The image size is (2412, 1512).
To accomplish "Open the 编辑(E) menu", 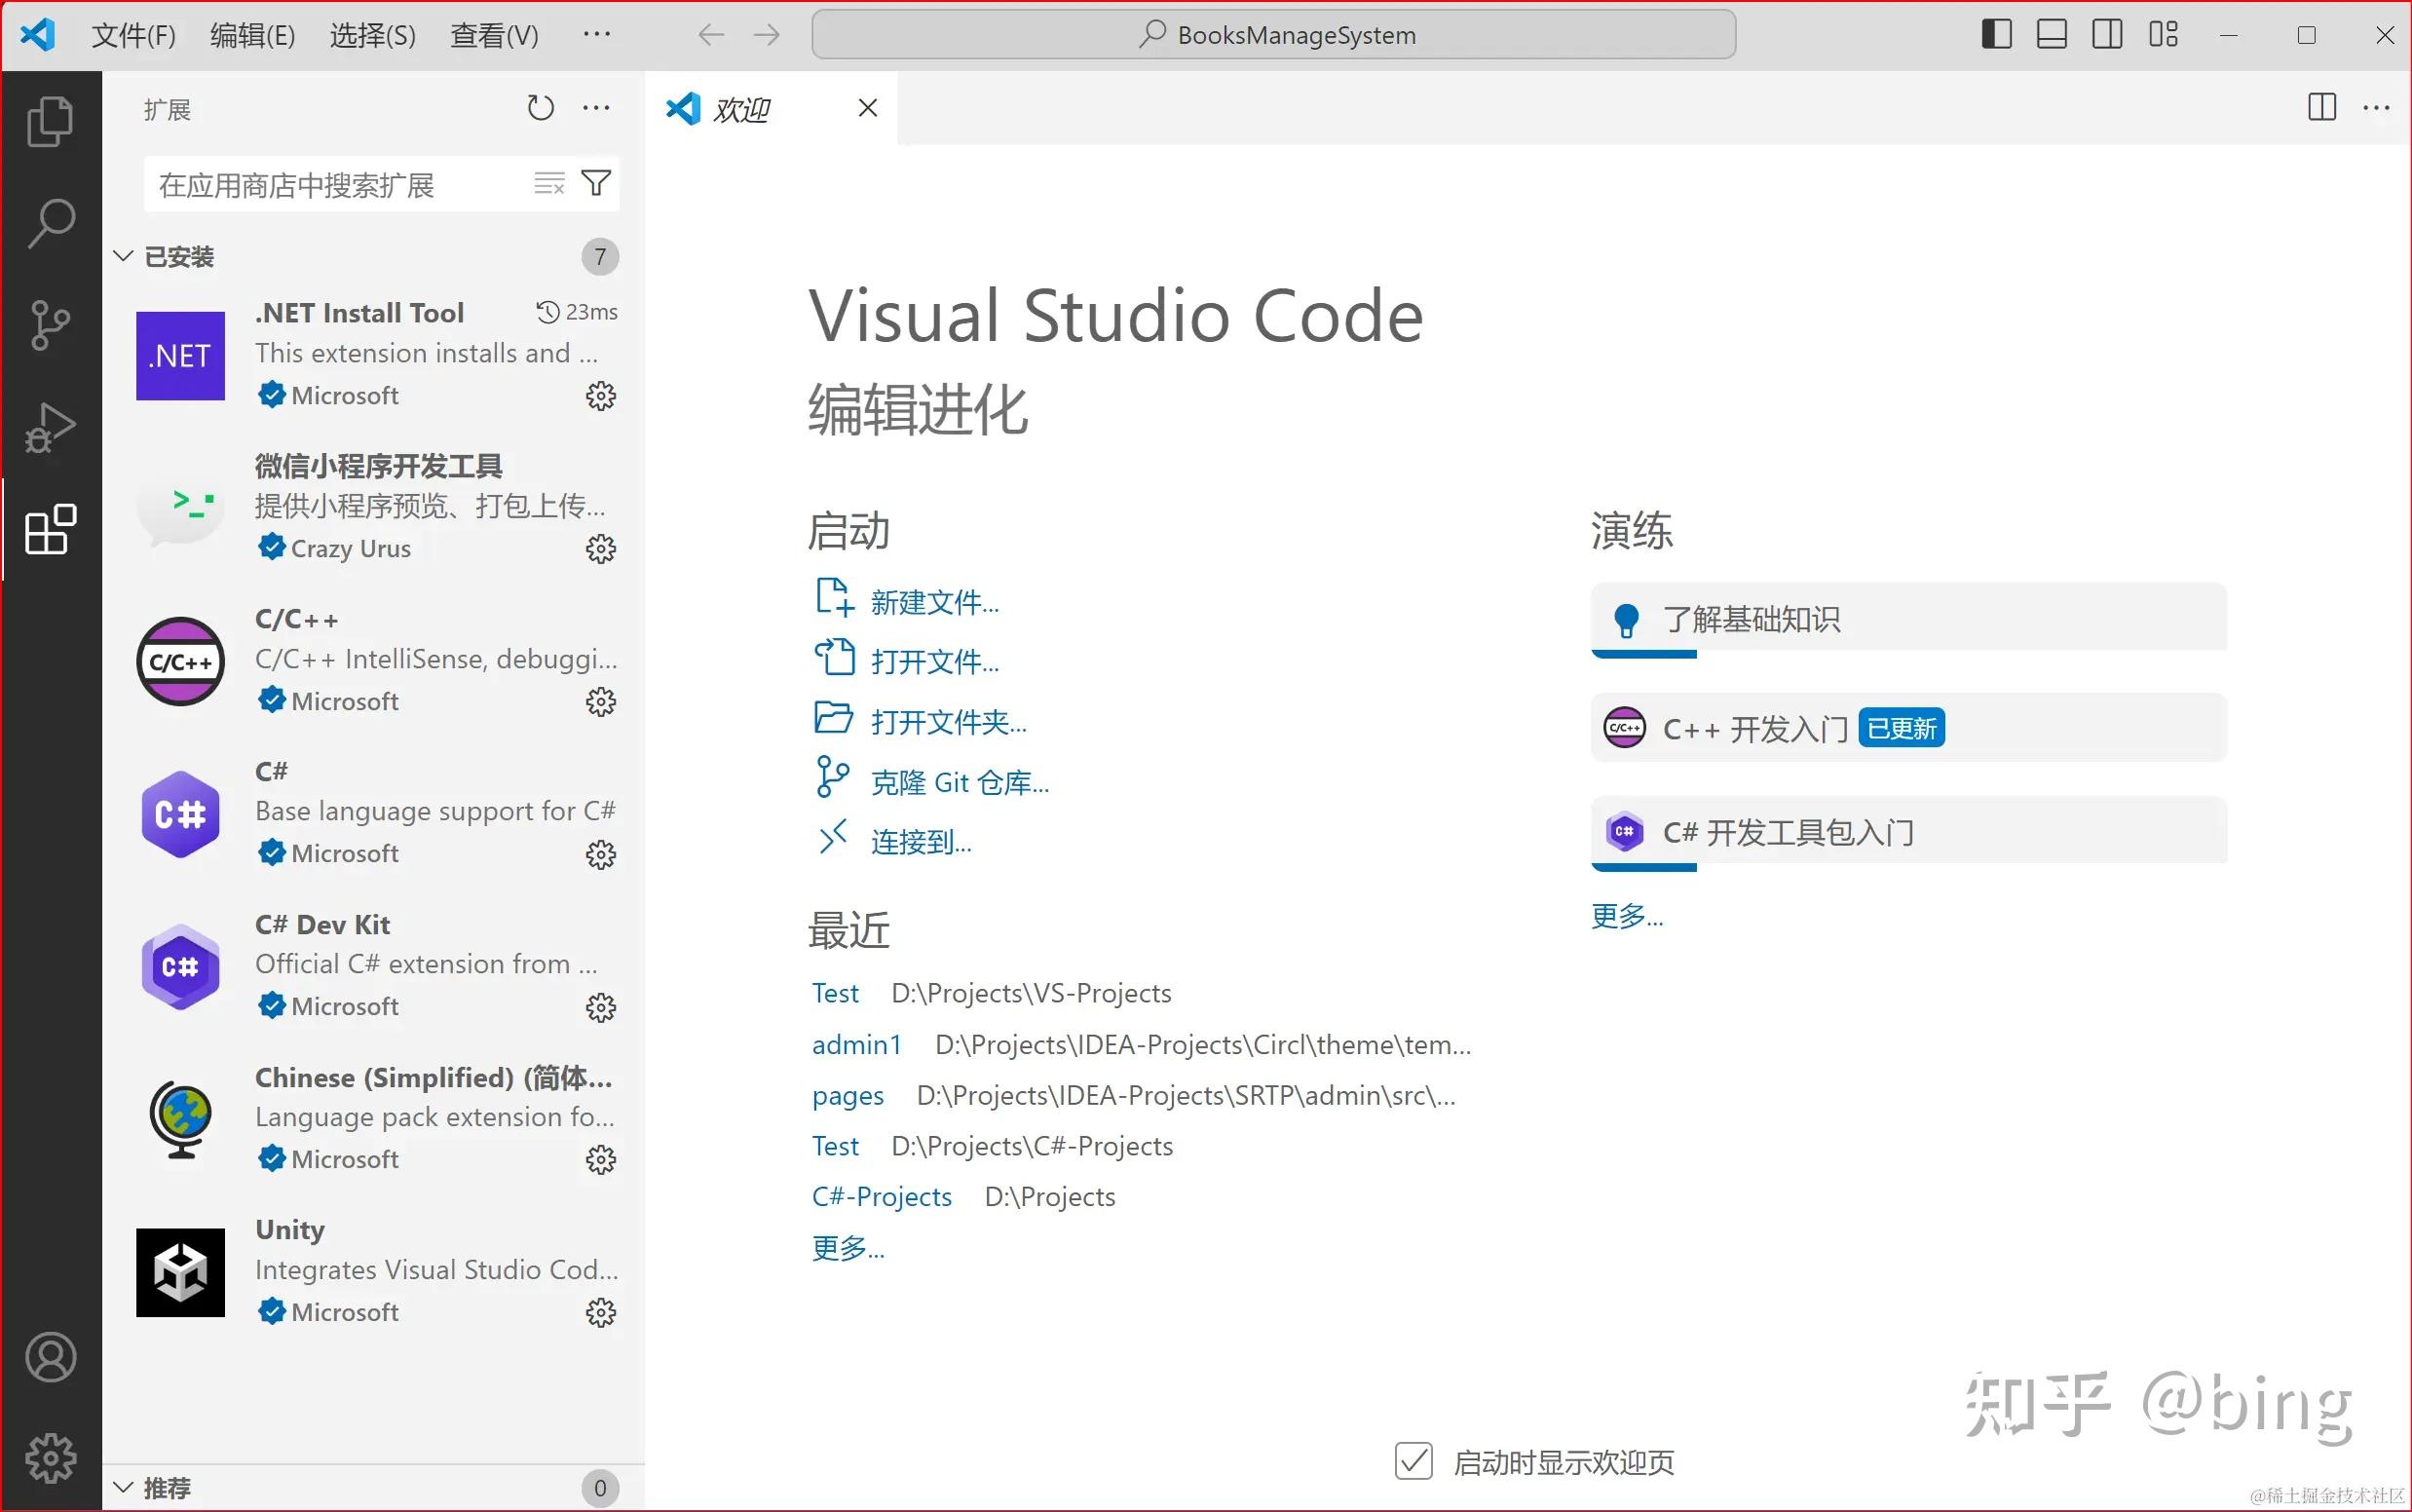I will 252,36.
